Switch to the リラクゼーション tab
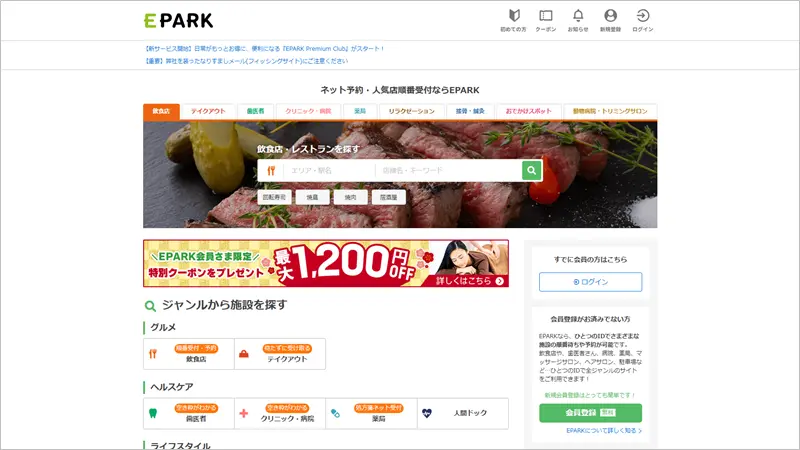The width and height of the screenshot is (800, 450). pyautogui.click(x=411, y=111)
